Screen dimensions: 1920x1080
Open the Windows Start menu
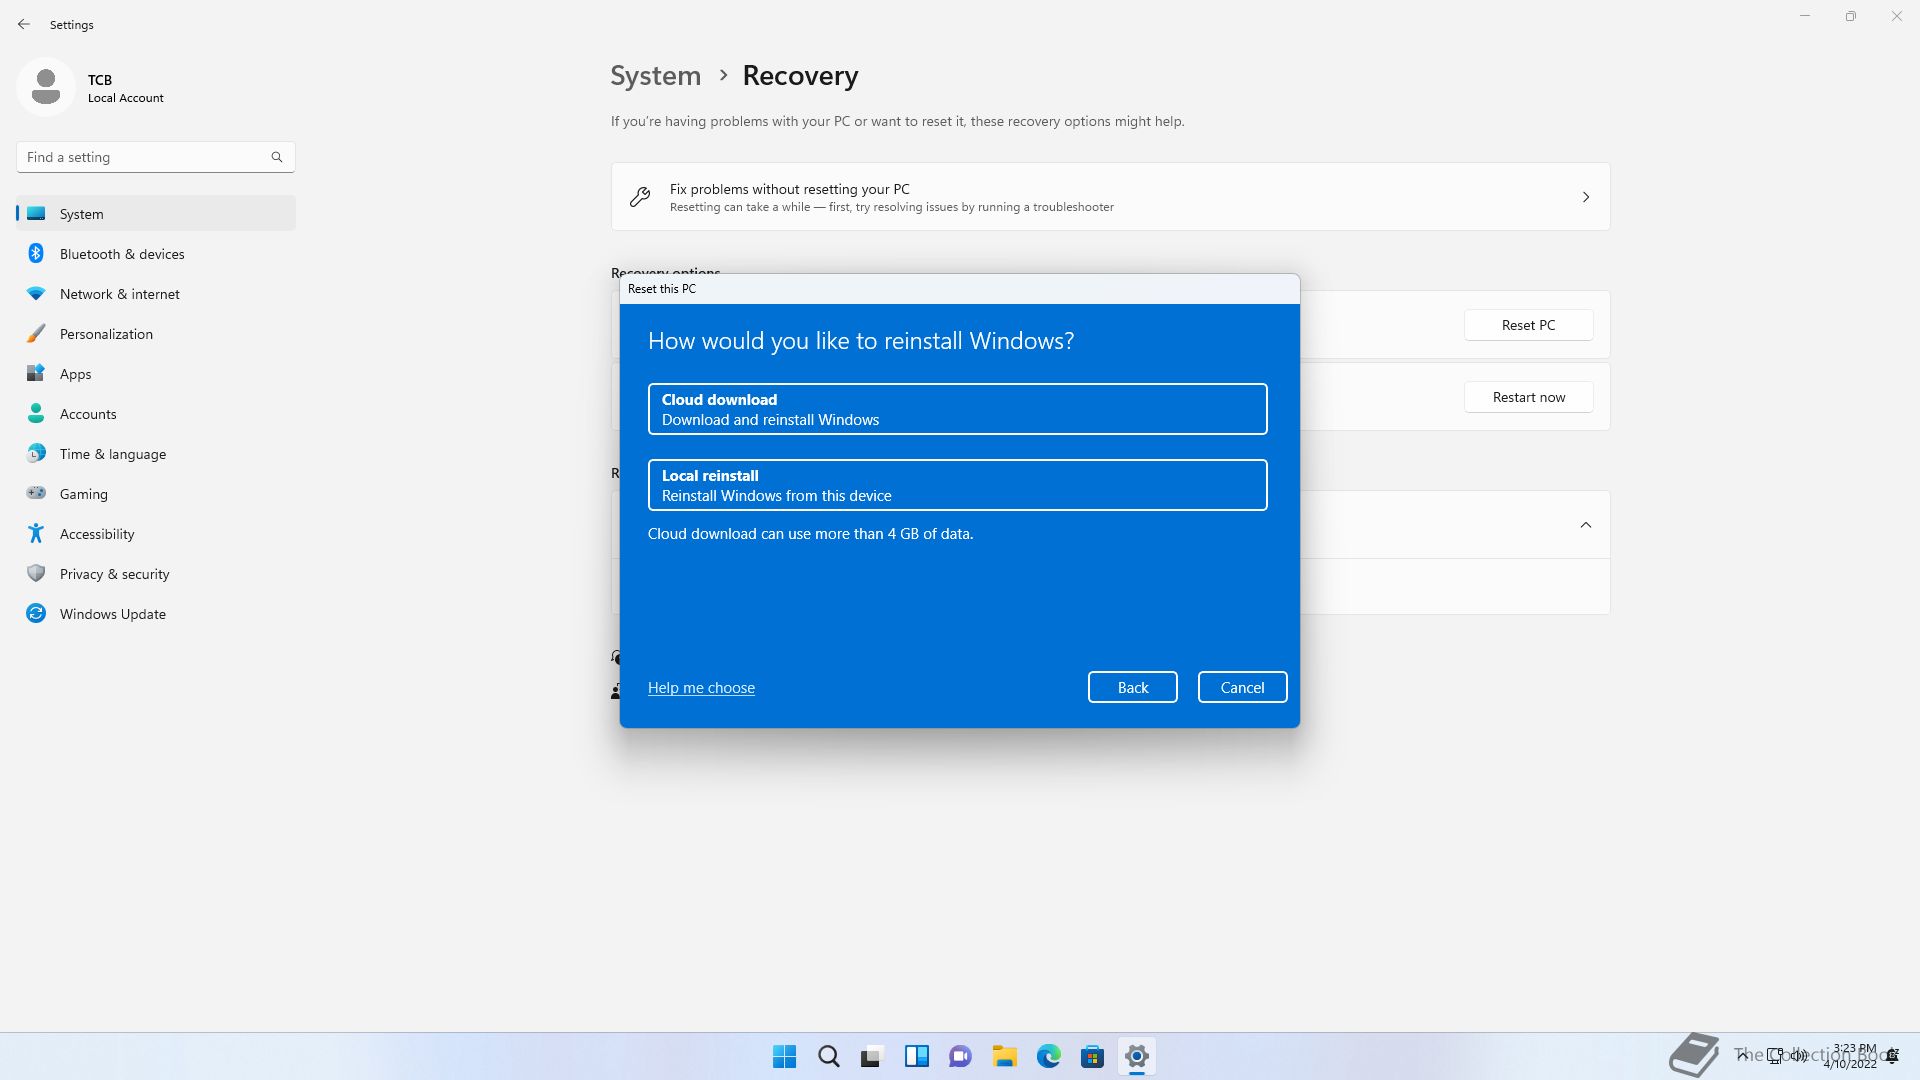pyautogui.click(x=785, y=1056)
